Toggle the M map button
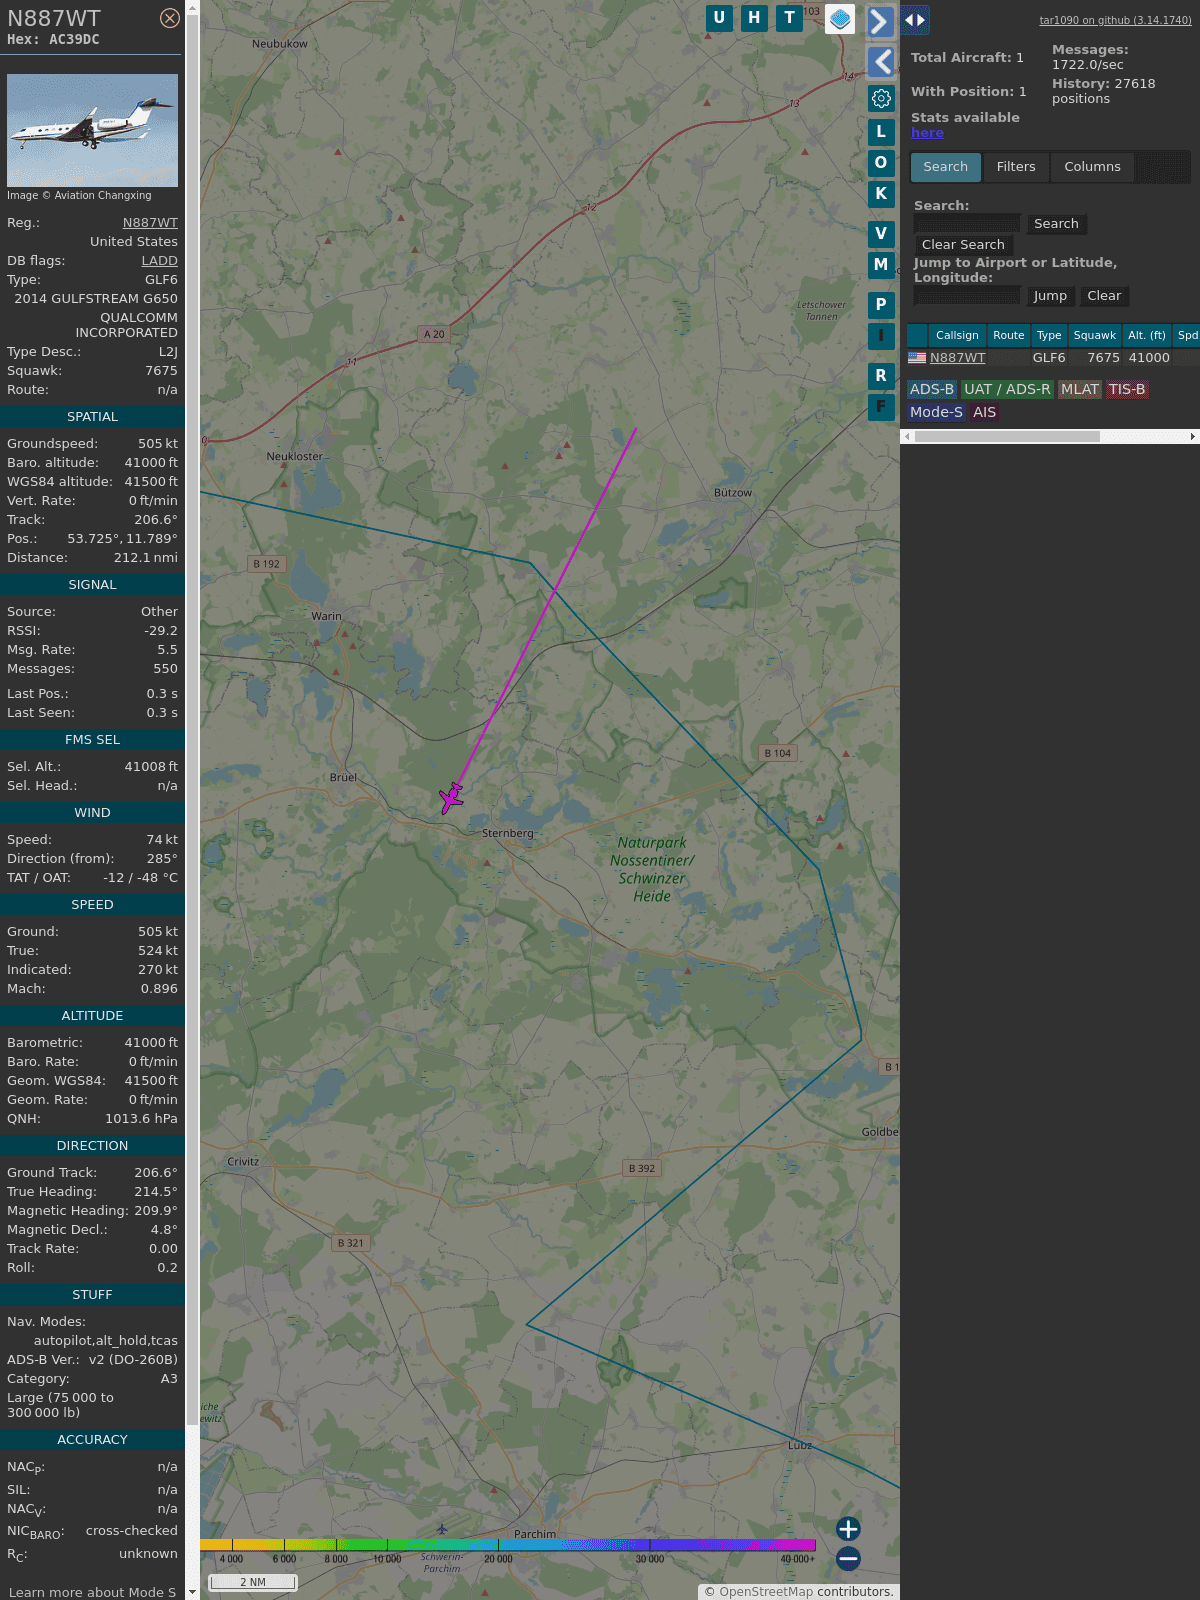The height and width of the screenshot is (1600, 1200). pos(881,264)
